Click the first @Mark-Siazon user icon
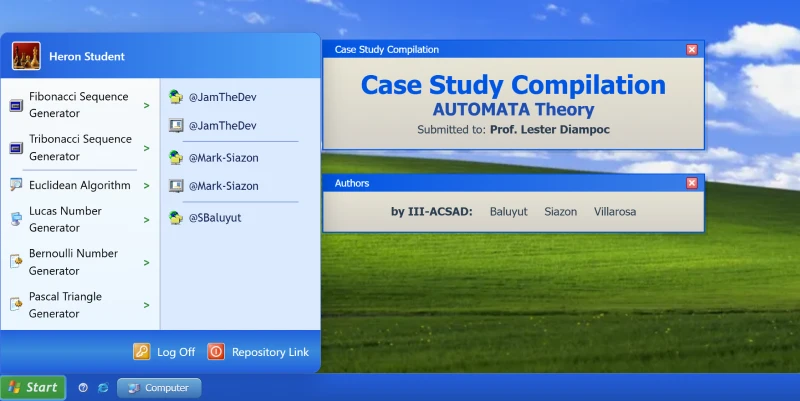The height and width of the screenshot is (401, 800). (x=176, y=158)
